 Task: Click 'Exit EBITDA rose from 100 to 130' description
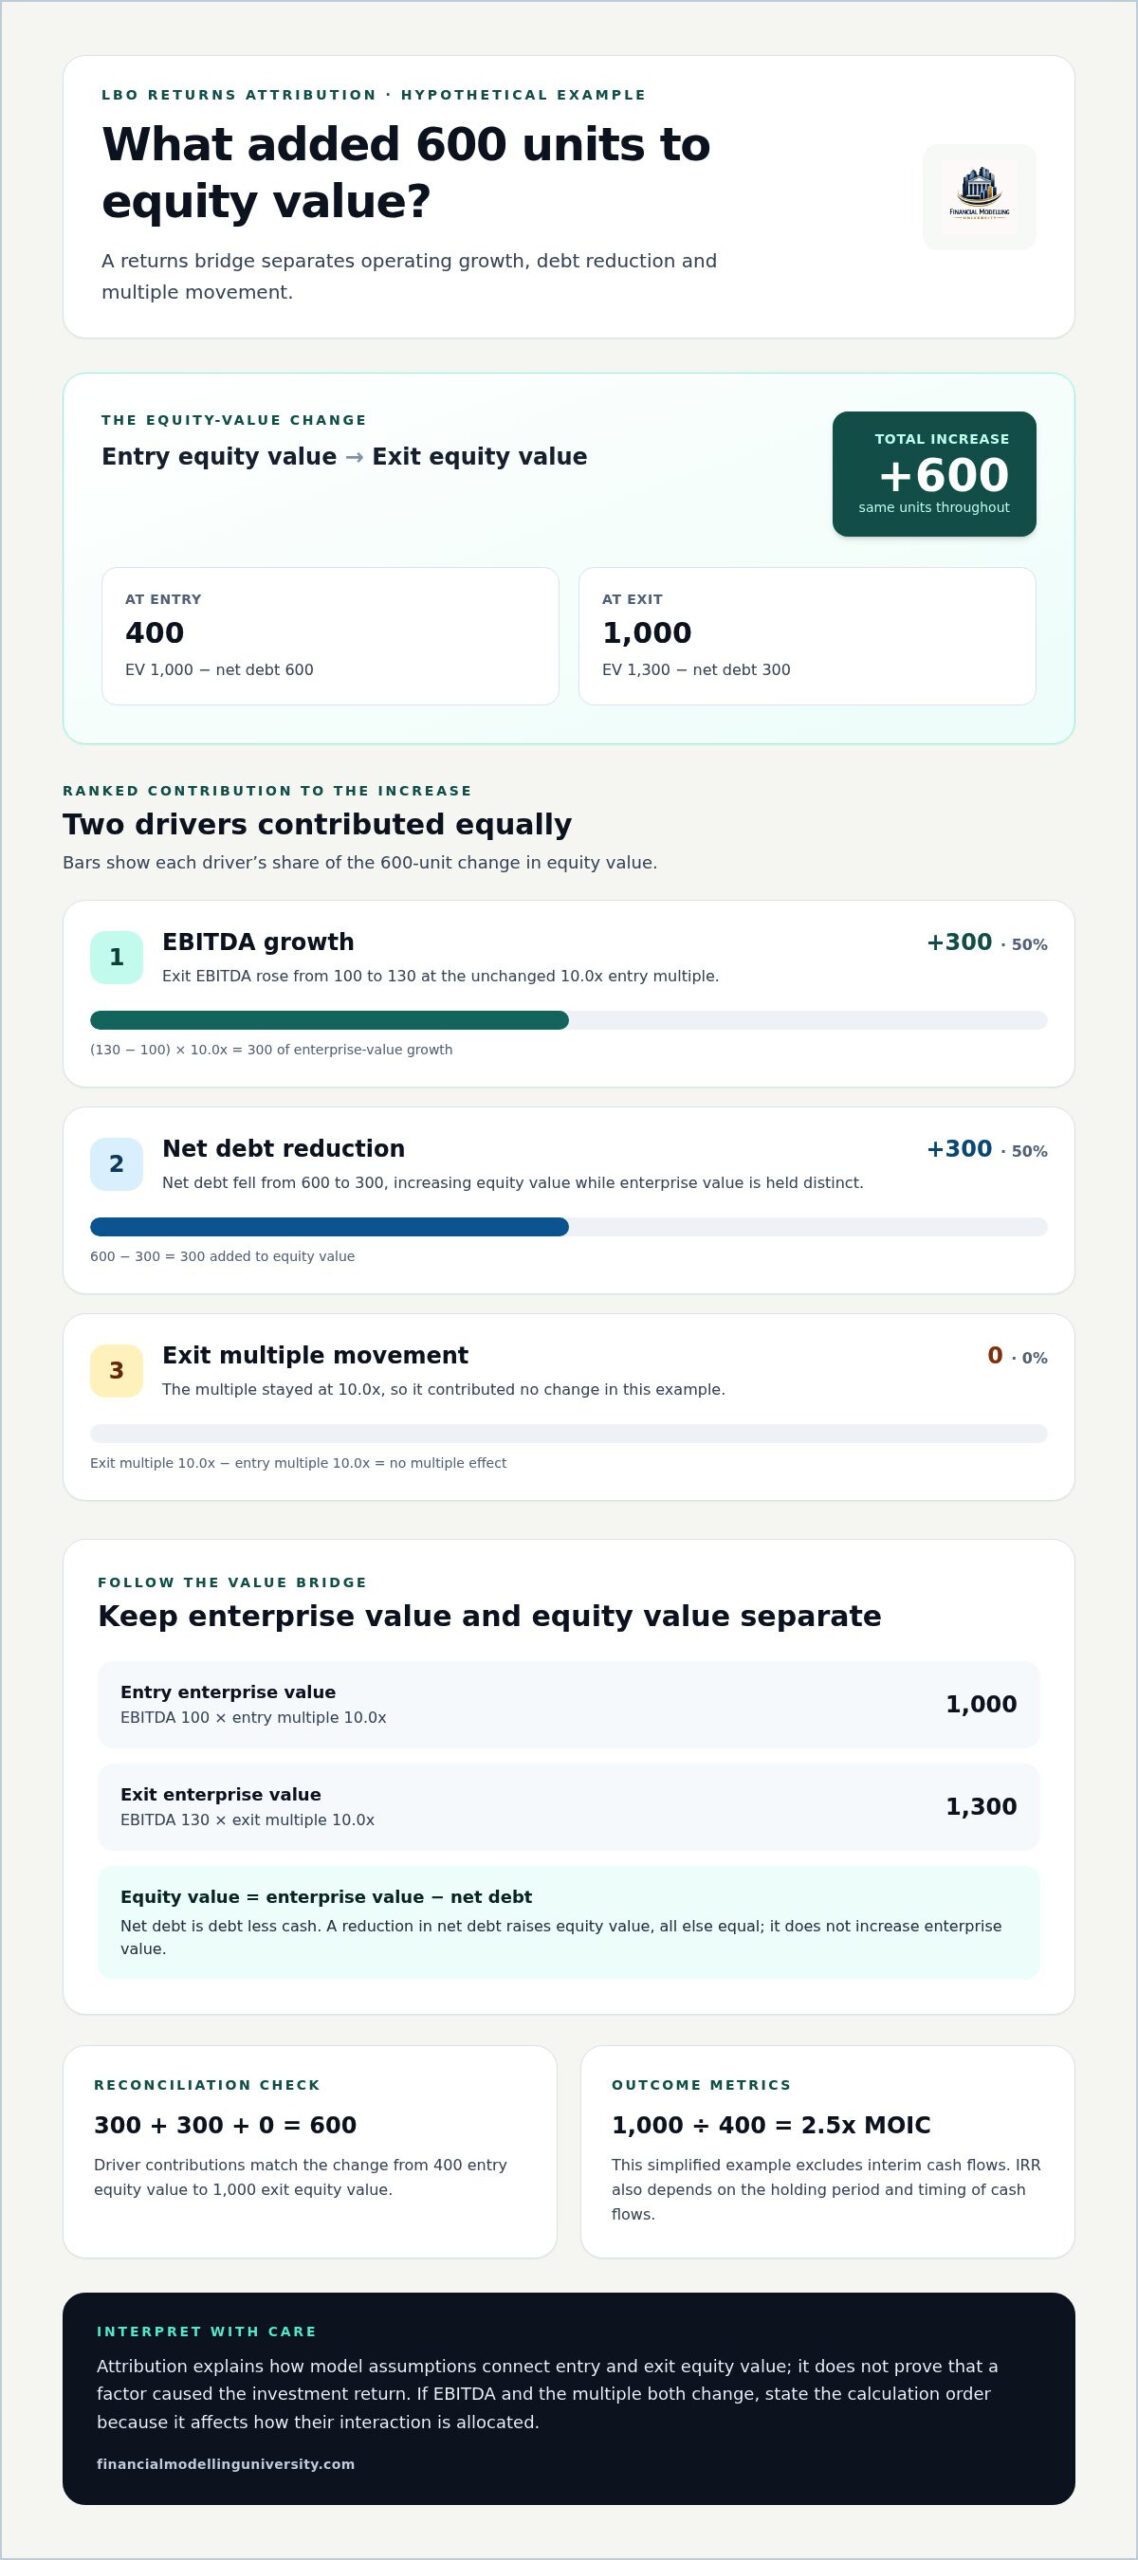coord(440,976)
